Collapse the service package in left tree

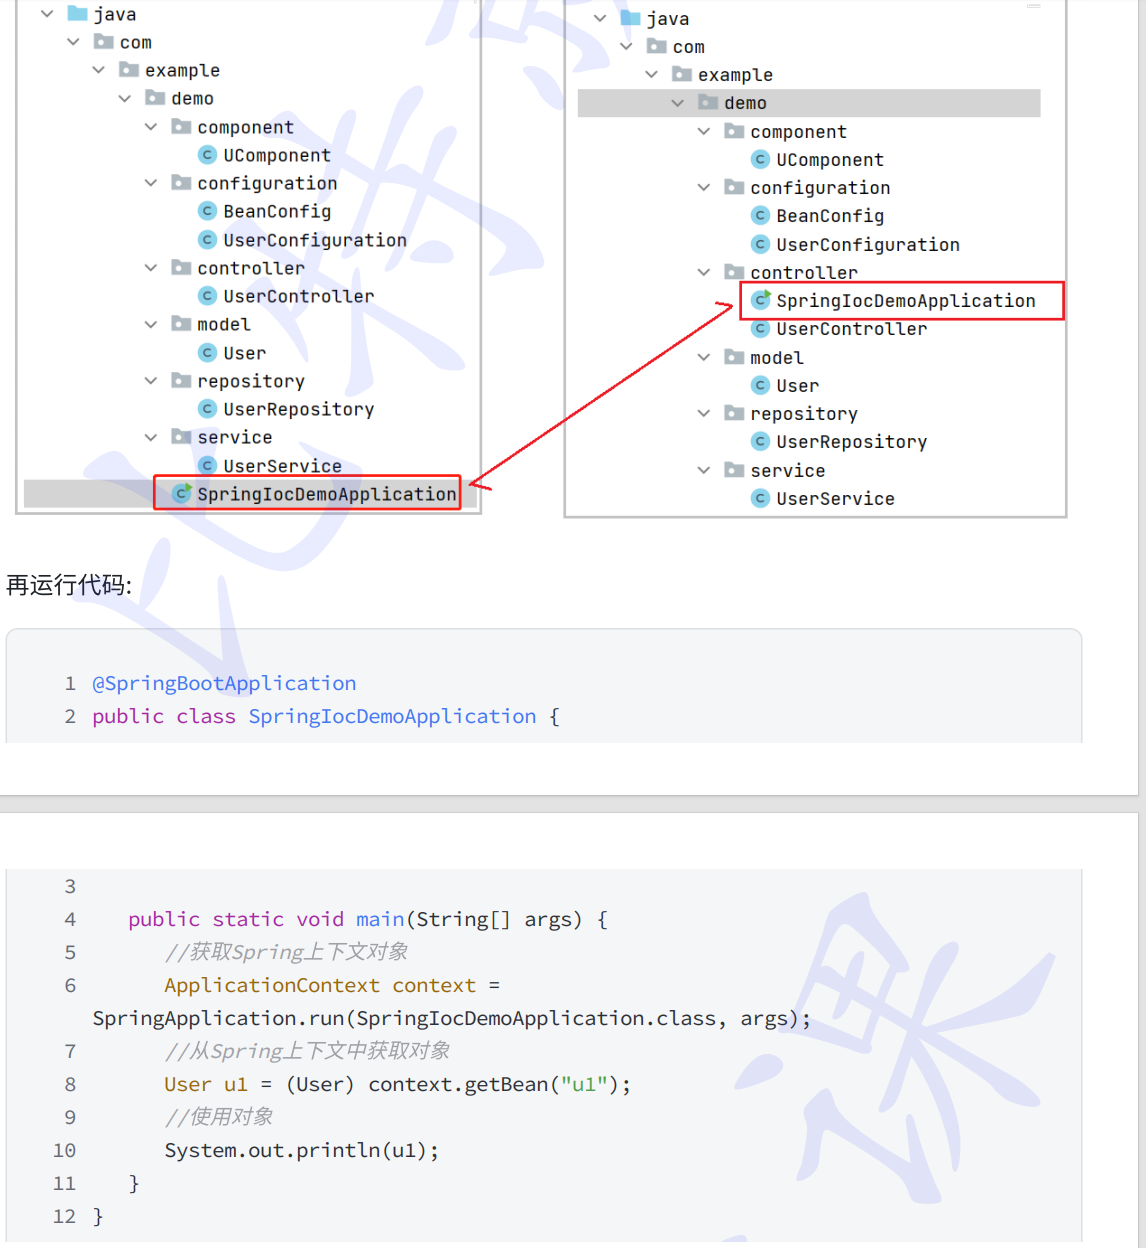coord(150,437)
